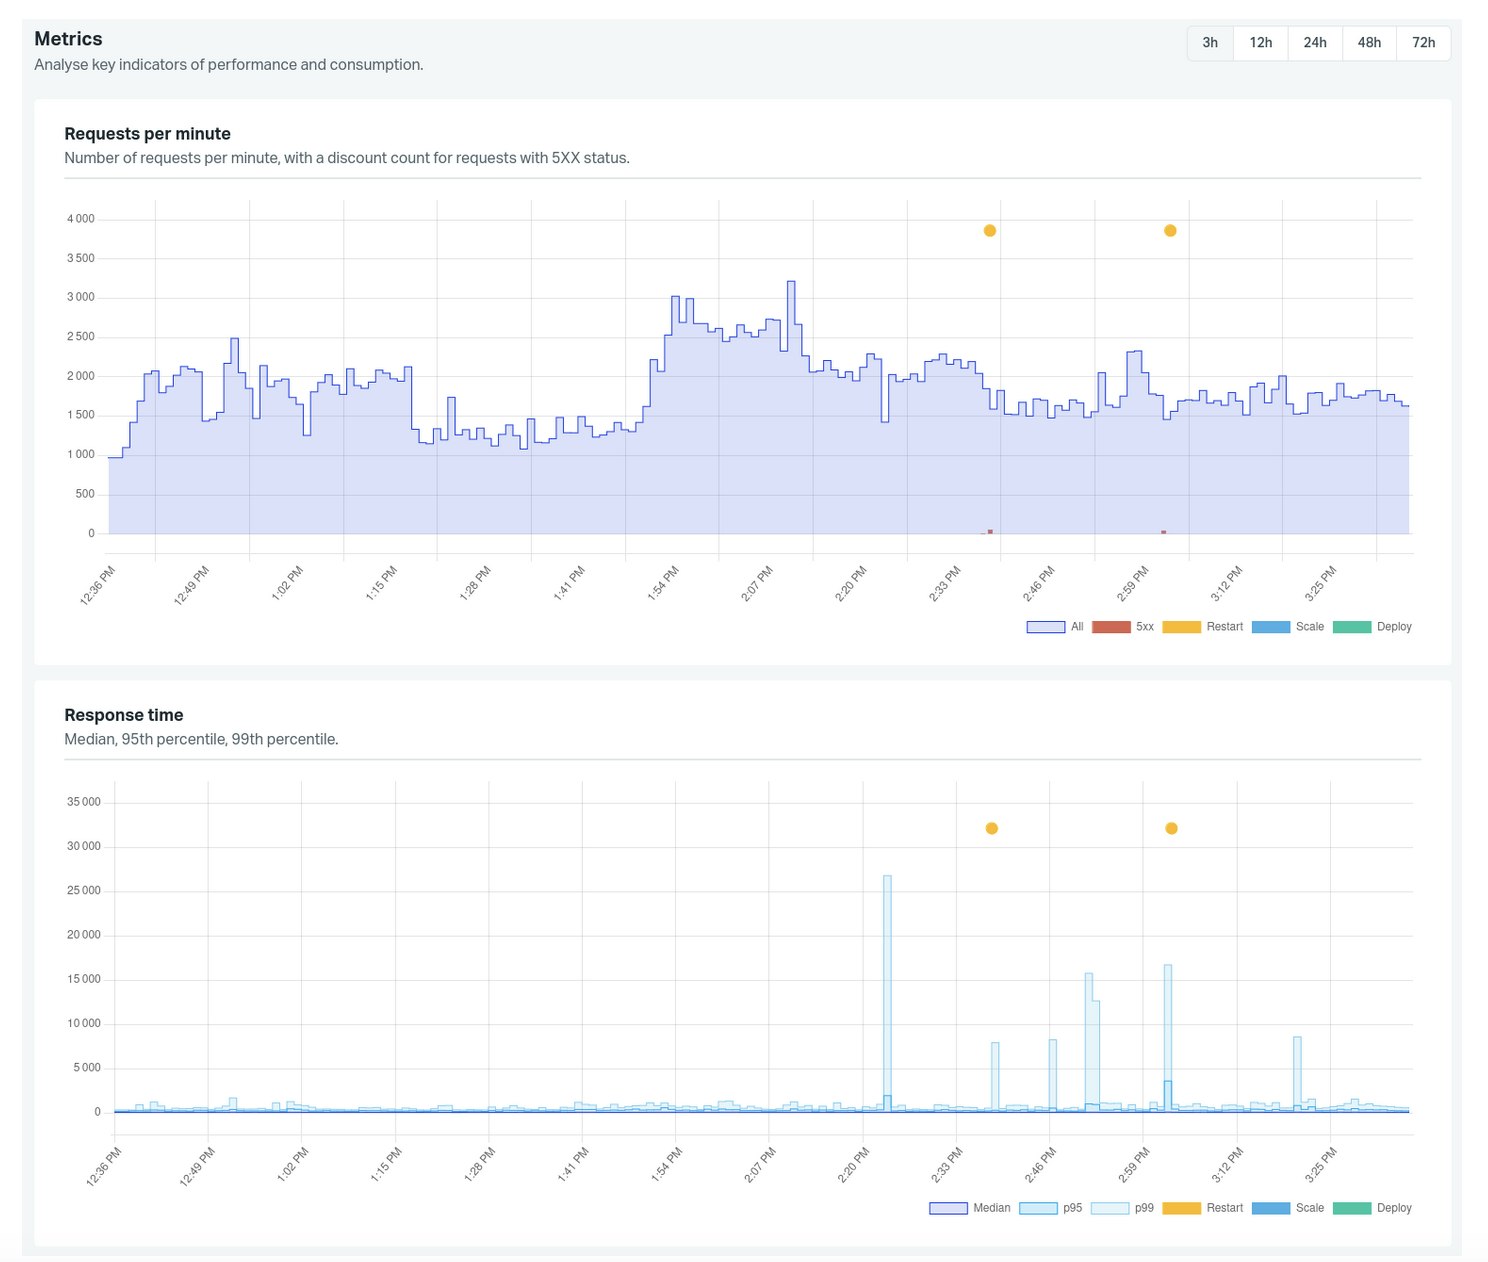
Task: Toggle the Restart series in Response time legend
Action: tap(1183, 1208)
